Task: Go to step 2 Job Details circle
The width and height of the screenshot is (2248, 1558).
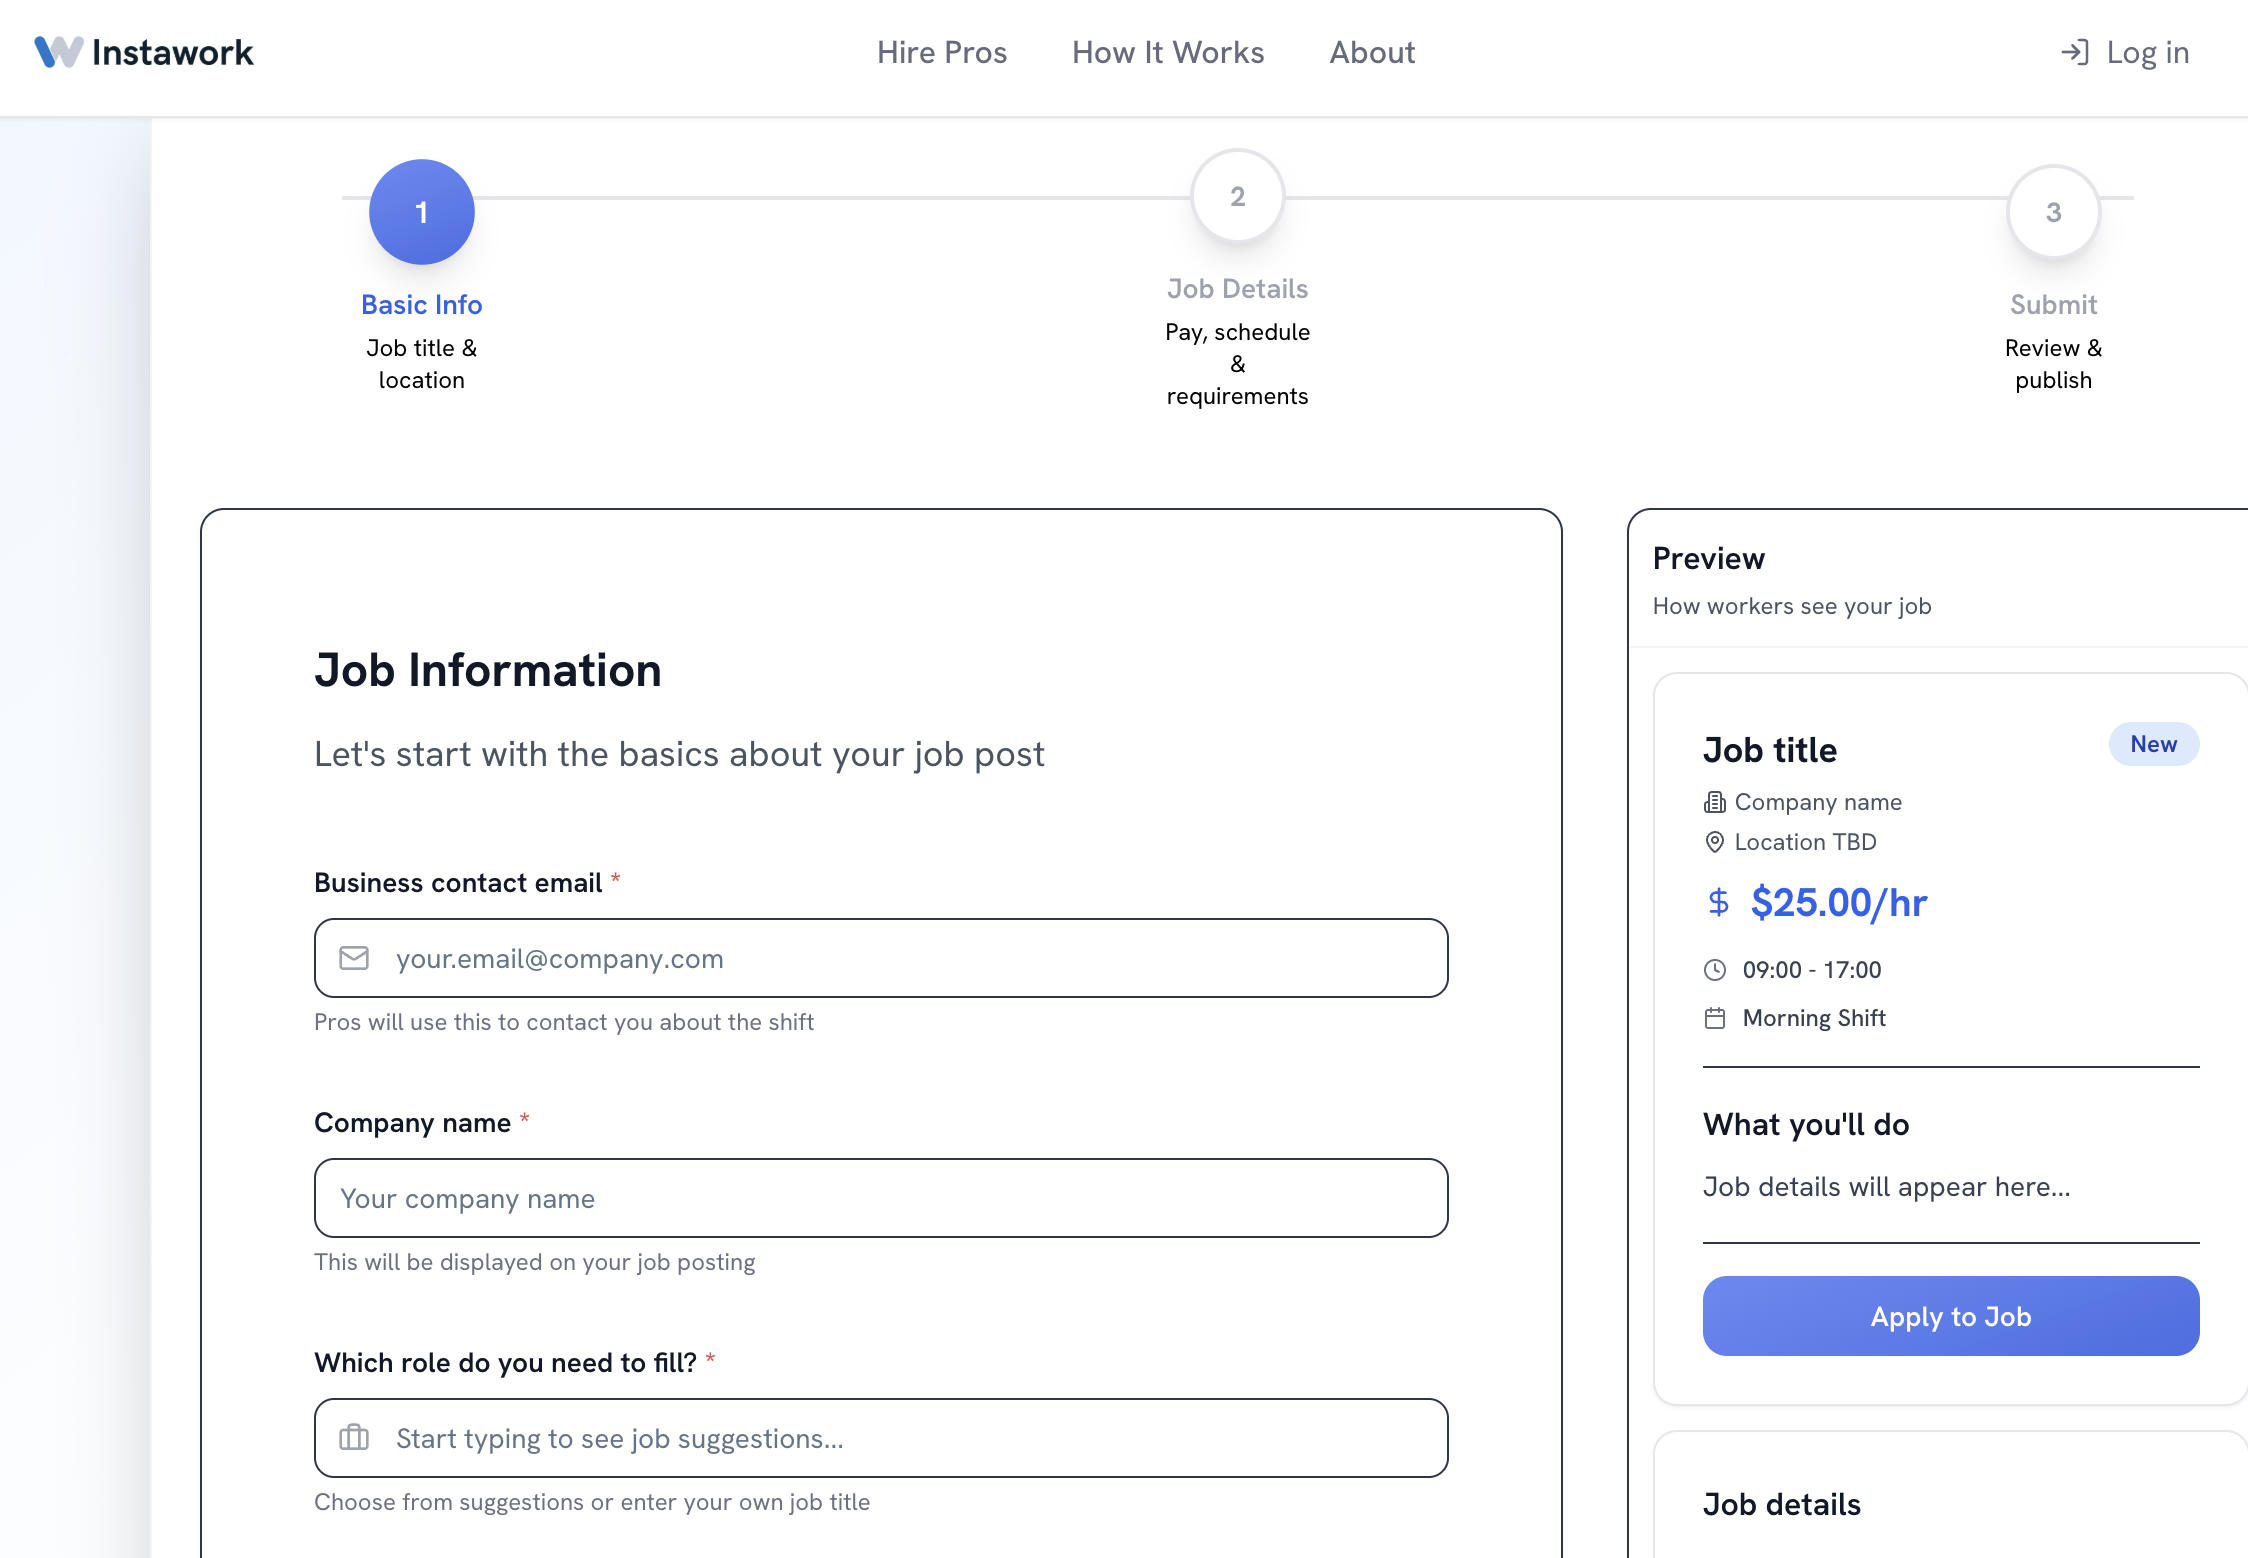Action: click(x=1238, y=196)
